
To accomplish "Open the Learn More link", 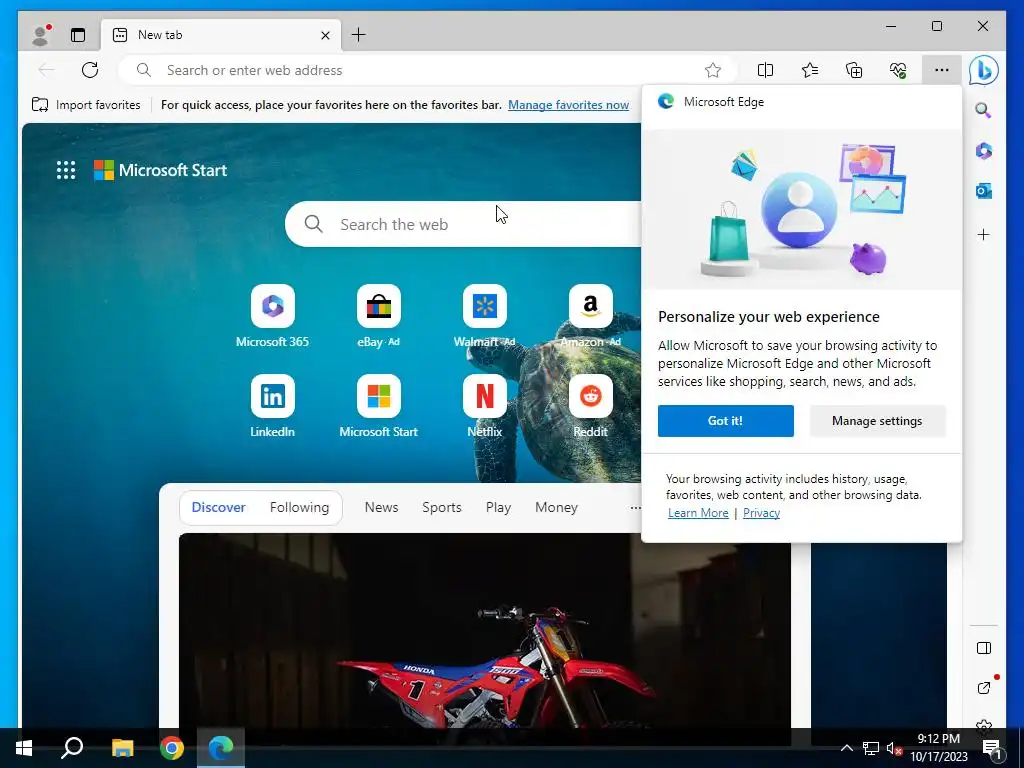I will coord(698,513).
